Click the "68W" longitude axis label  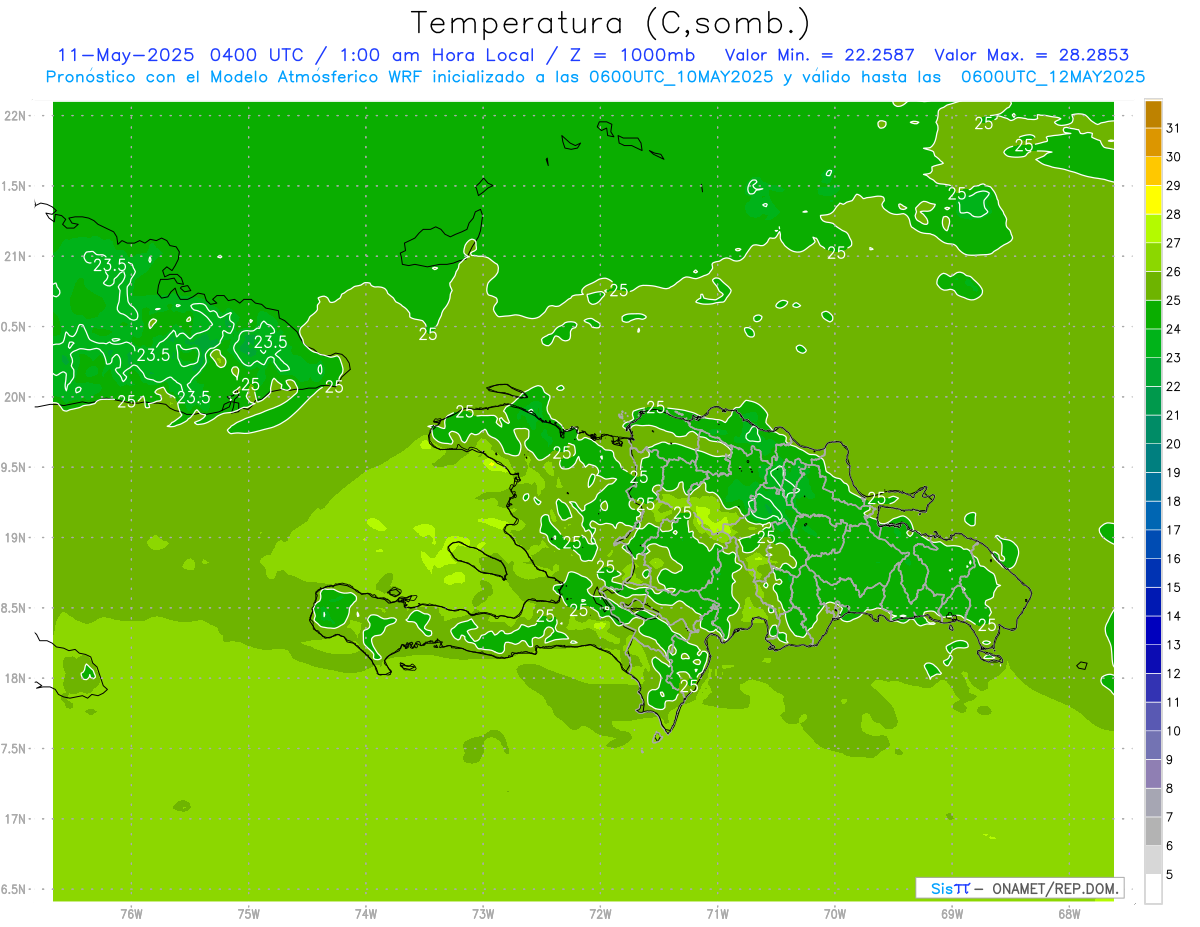tap(1069, 914)
